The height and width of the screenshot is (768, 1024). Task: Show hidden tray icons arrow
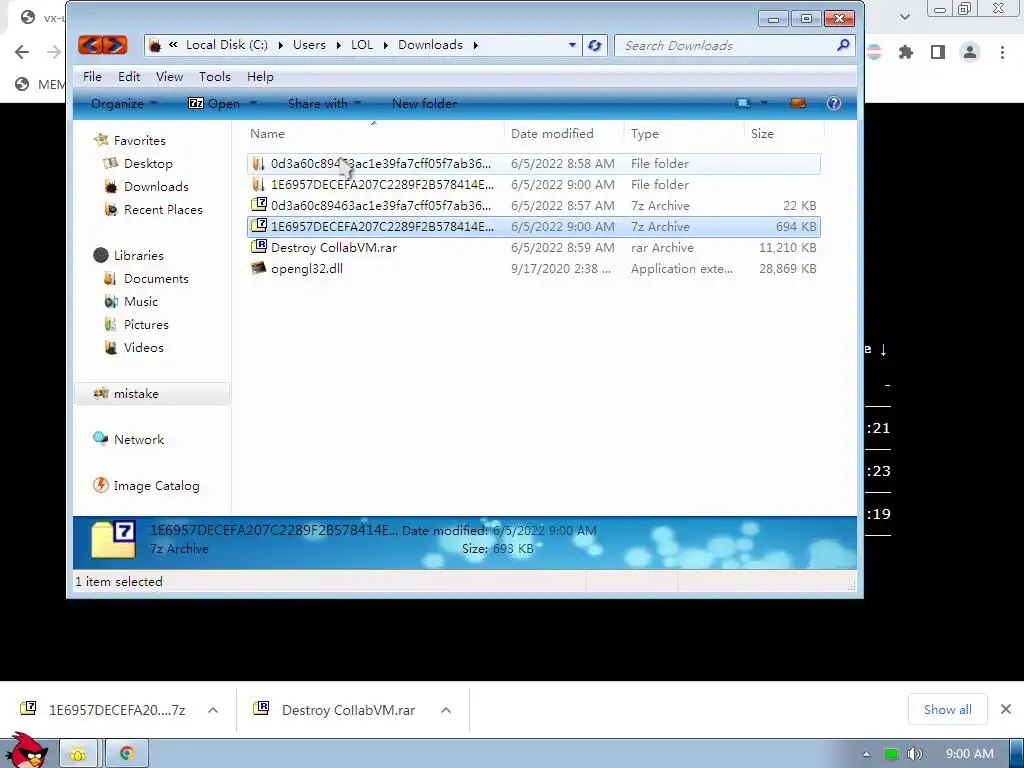point(866,754)
